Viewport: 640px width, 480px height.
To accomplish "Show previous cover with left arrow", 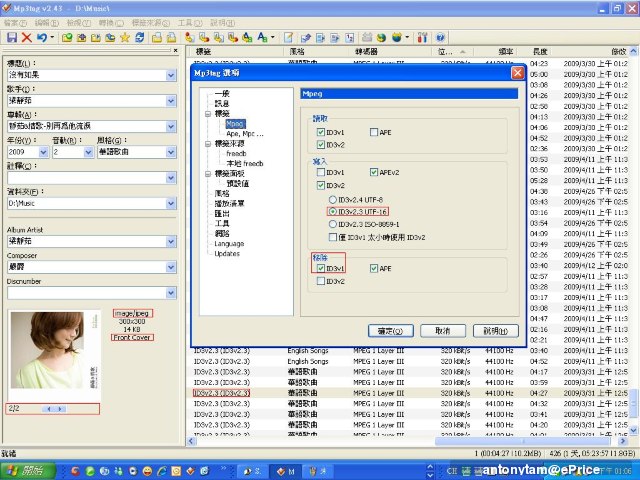I will [x=49, y=409].
